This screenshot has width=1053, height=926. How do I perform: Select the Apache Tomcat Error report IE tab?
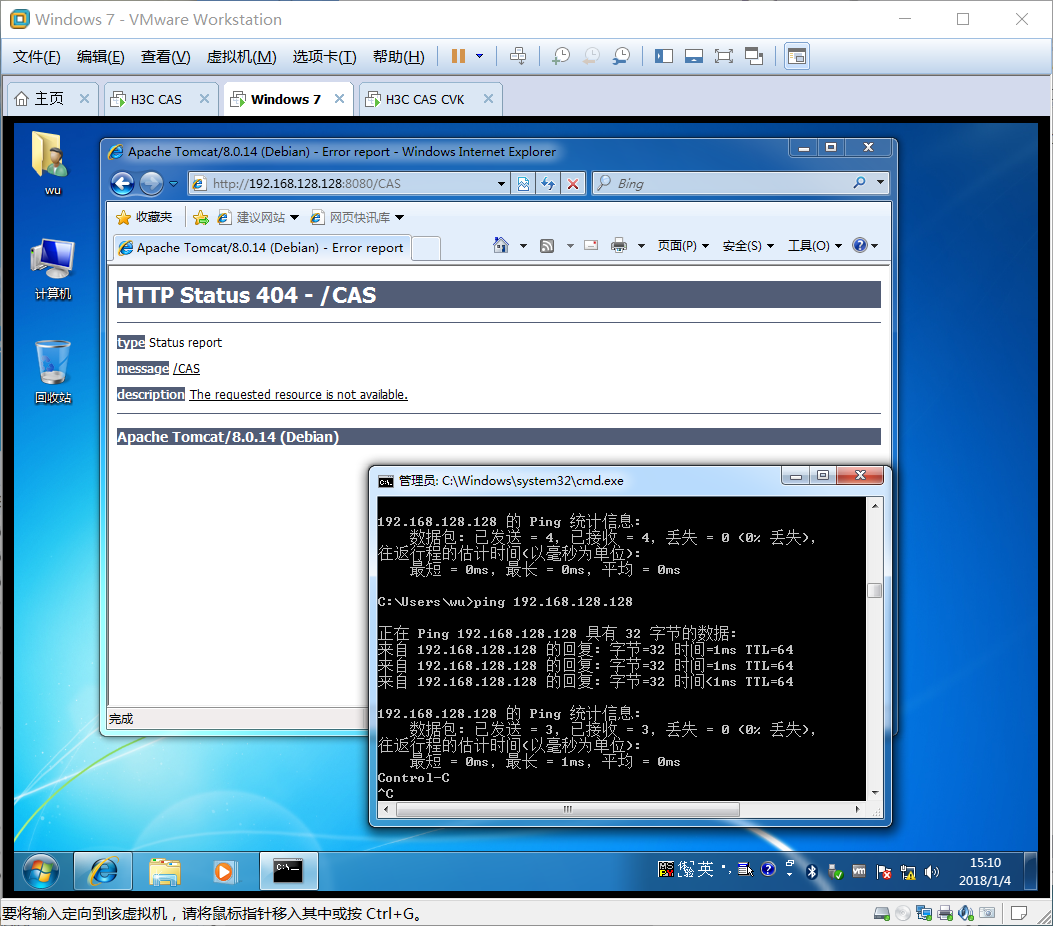(x=261, y=248)
